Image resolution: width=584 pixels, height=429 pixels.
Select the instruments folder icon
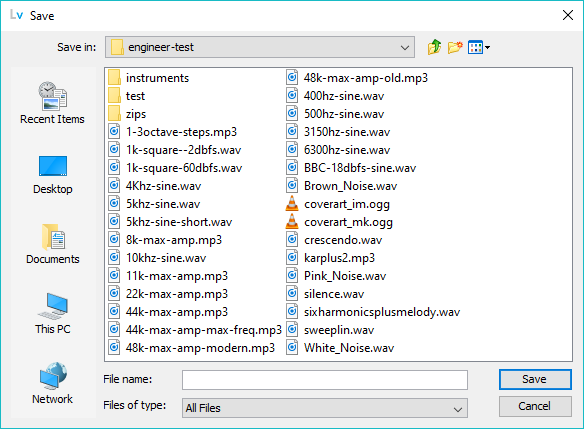click(x=114, y=78)
